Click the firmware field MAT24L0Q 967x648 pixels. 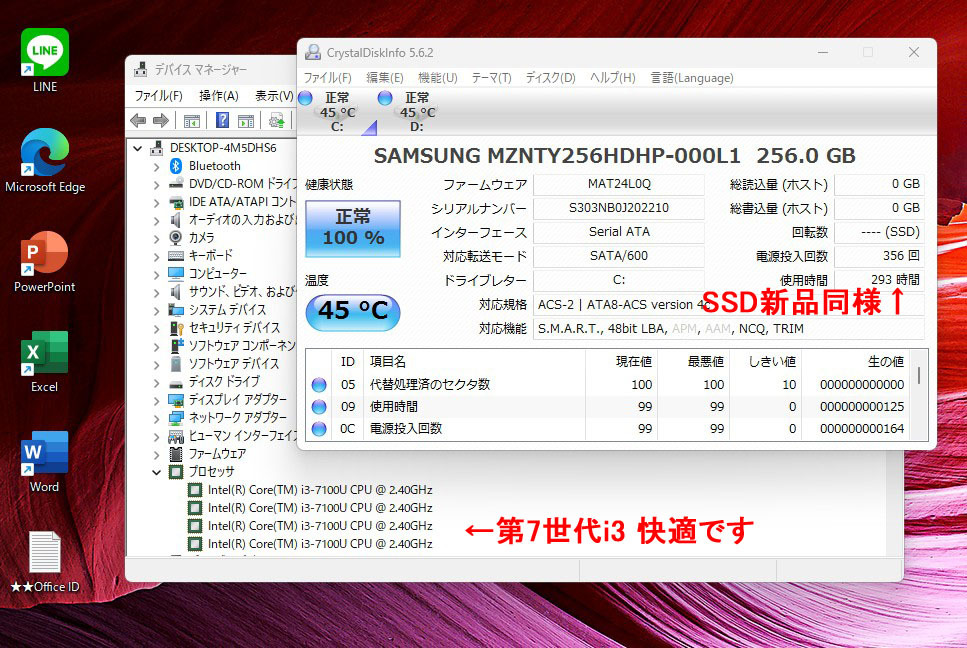(x=619, y=184)
